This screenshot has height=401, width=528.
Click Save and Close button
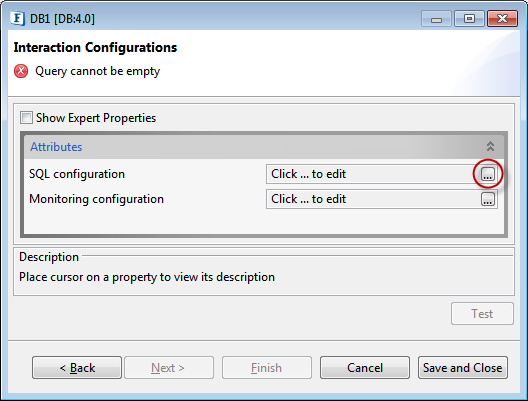(x=463, y=368)
